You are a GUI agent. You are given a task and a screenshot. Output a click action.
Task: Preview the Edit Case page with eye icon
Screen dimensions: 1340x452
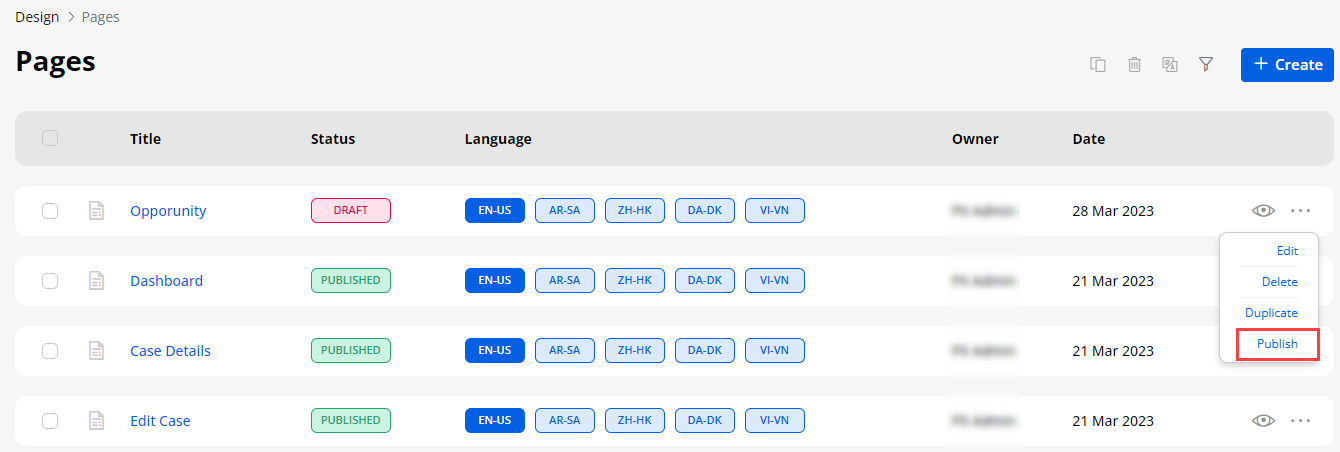click(1264, 421)
